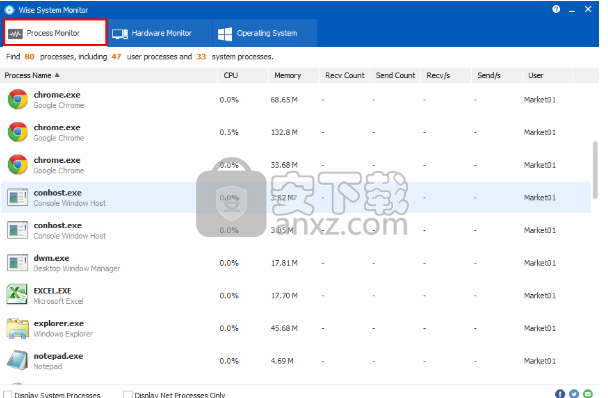The image size is (608, 398).
Task: Sort by the Send/s column header
Action: coord(497,75)
